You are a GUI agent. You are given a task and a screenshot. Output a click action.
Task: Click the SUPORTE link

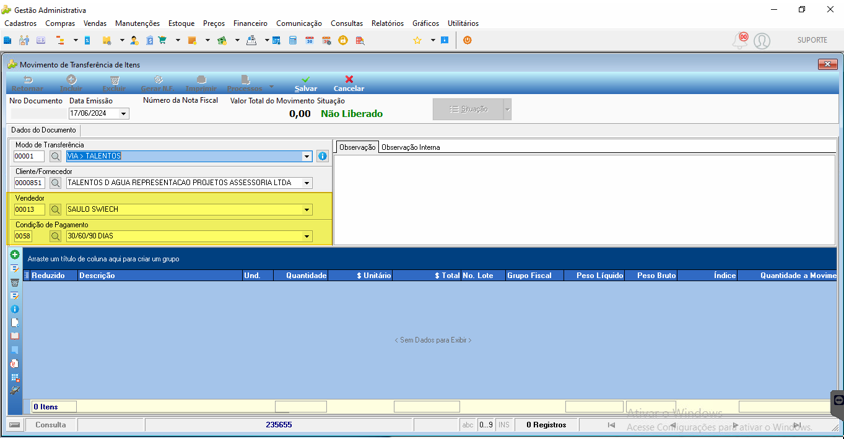[x=812, y=40]
